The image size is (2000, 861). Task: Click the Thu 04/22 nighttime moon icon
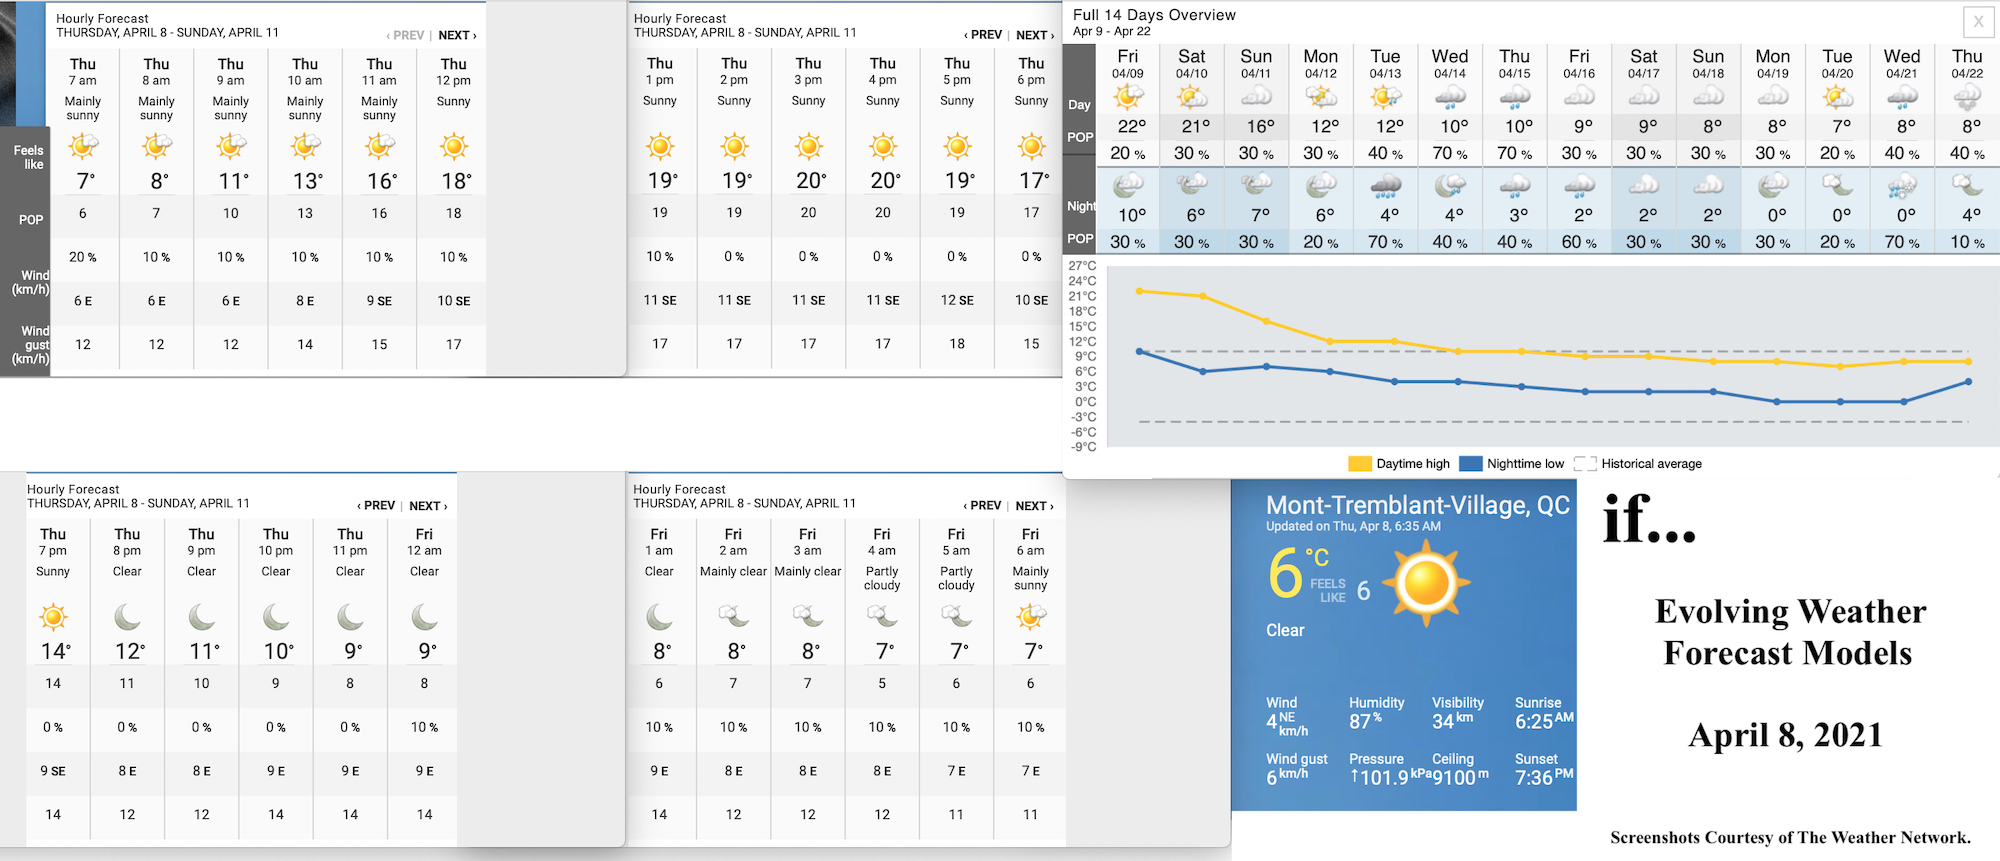click(x=1967, y=186)
